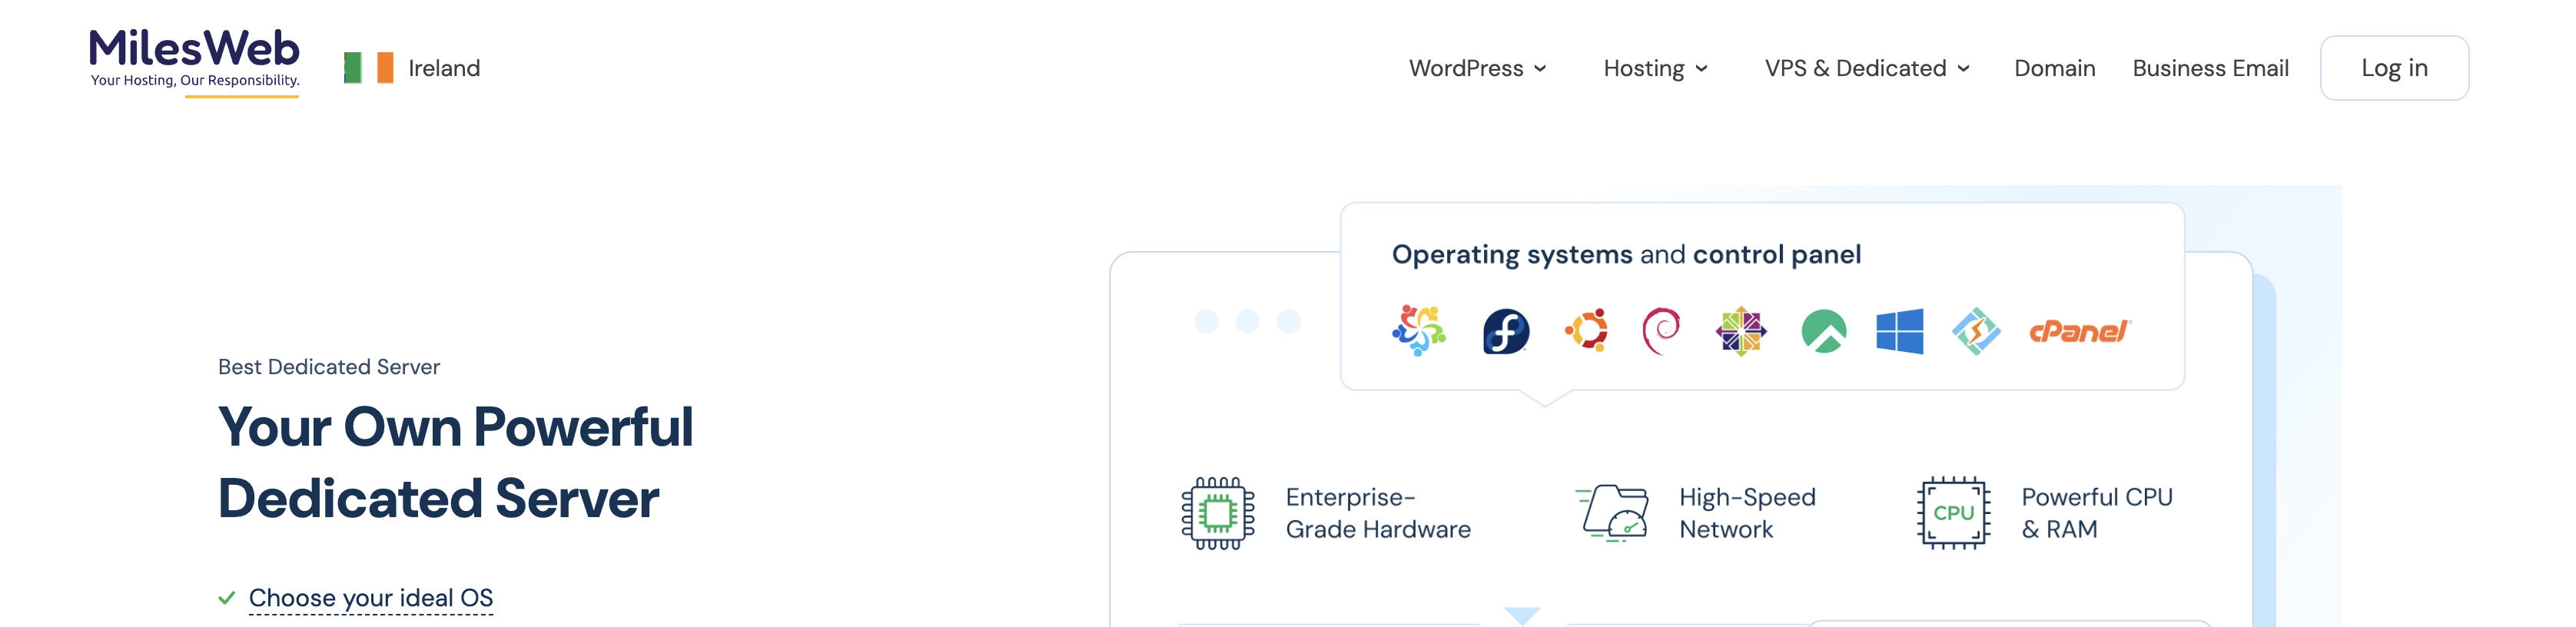The image size is (2576, 627).
Task: Click the AlmaLinux OS icon
Action: coord(1419,331)
